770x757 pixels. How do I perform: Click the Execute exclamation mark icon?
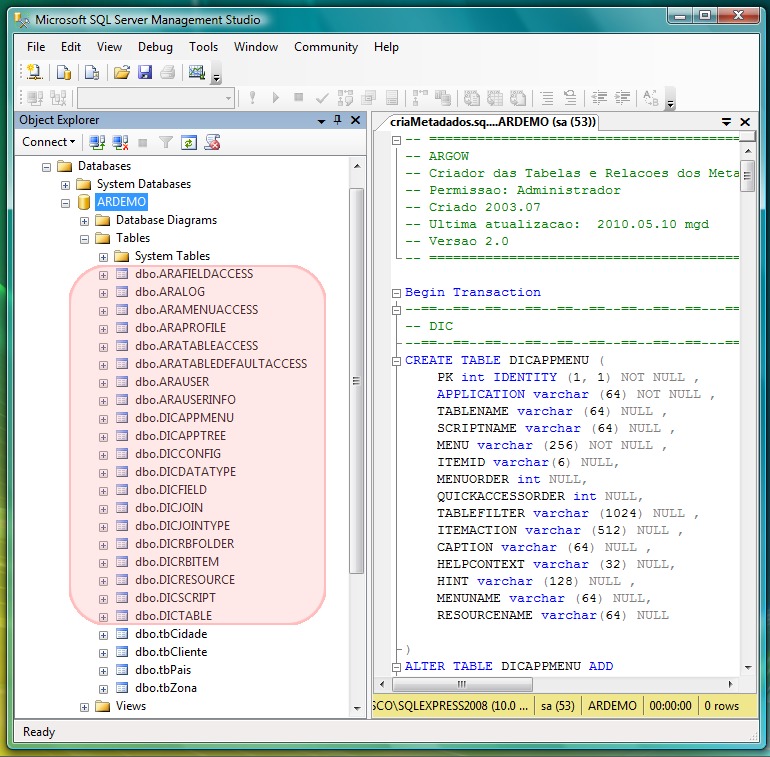point(252,98)
